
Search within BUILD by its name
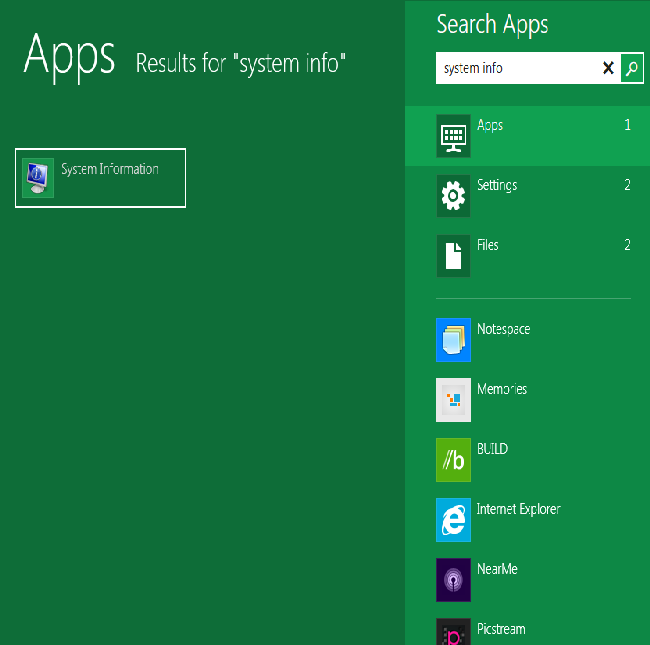(x=492, y=449)
